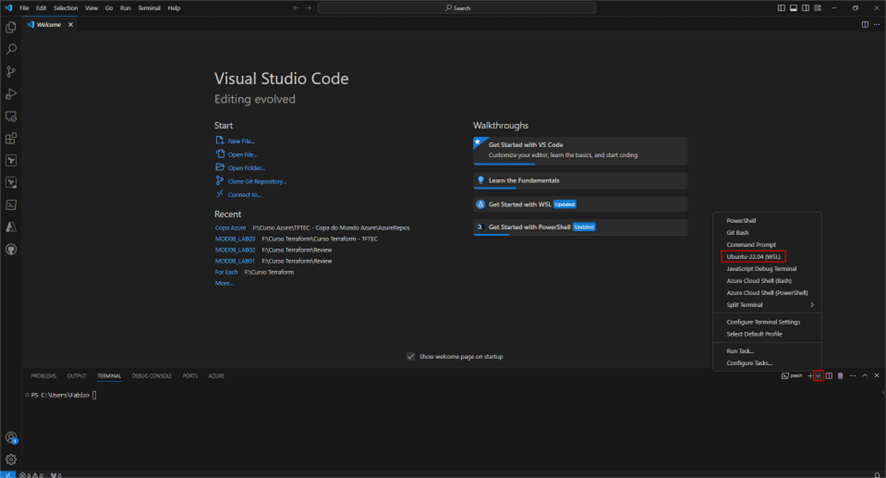Screen dimensions: 886x478
Task: Open the Terraform Cloud view
Action: tap(11, 182)
